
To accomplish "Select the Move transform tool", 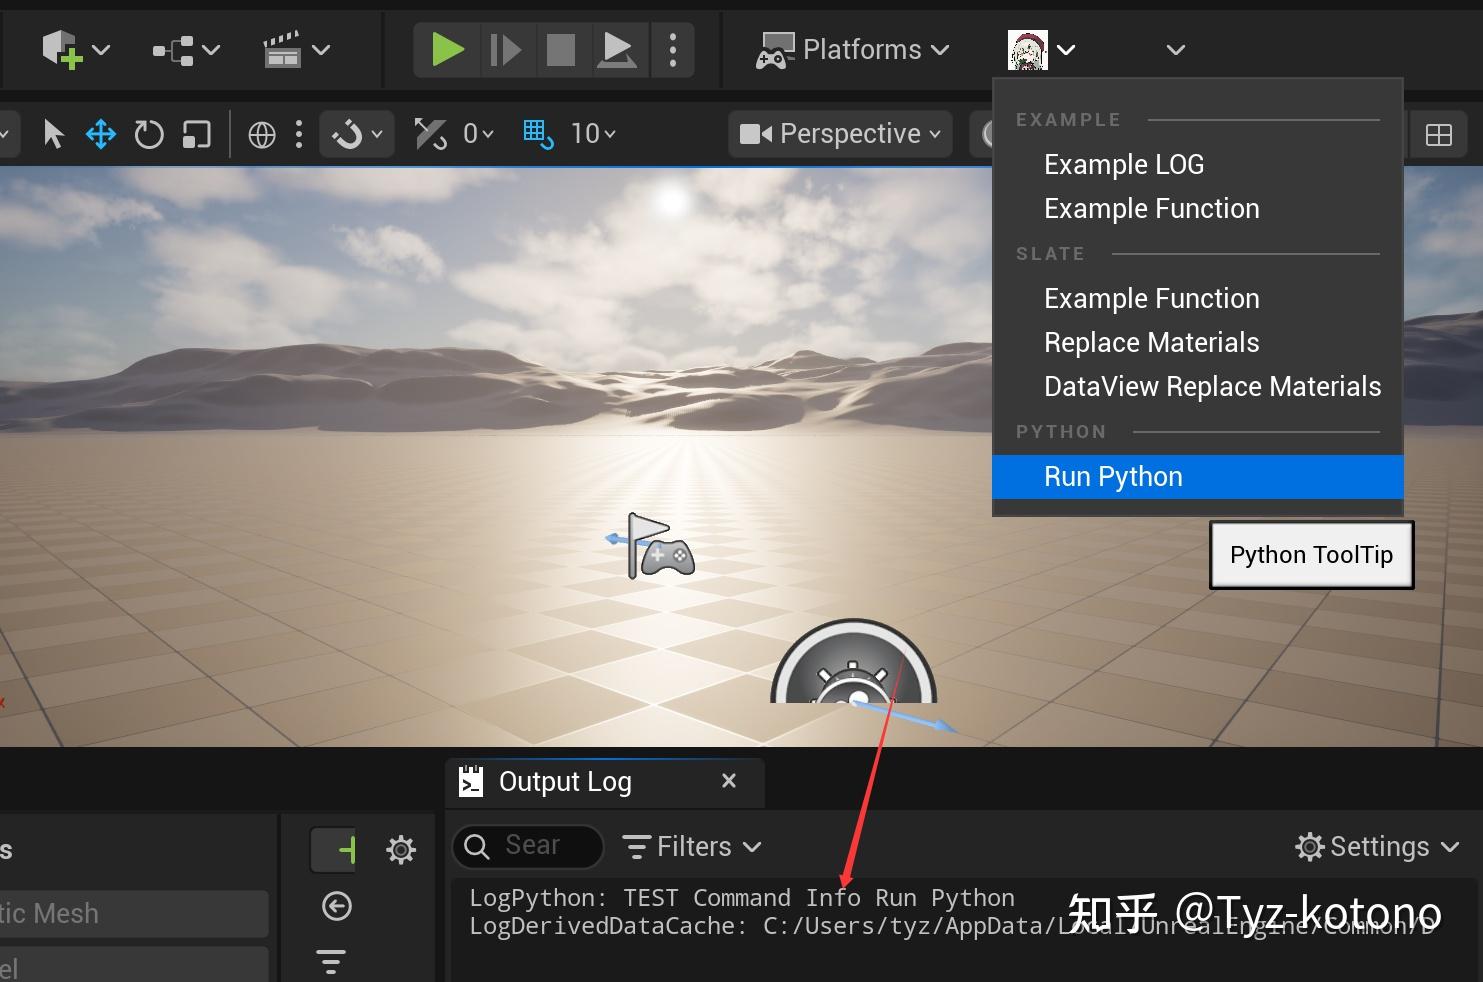I will click(x=100, y=133).
